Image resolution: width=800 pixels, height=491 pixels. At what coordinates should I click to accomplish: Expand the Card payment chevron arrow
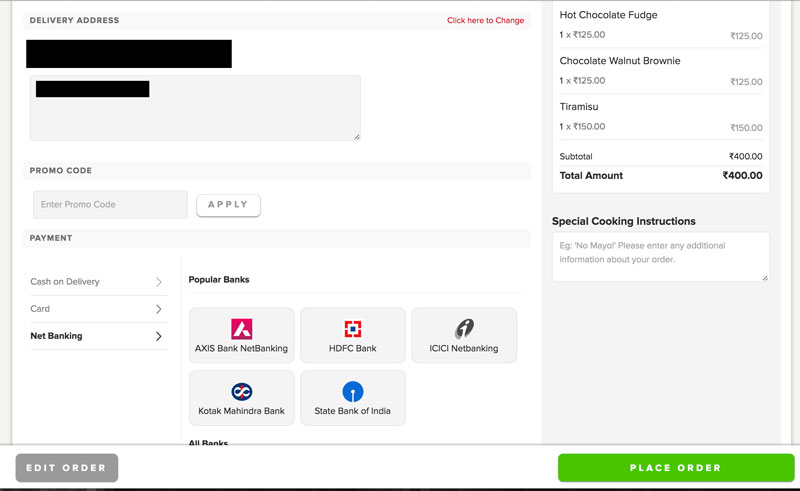[x=159, y=309]
